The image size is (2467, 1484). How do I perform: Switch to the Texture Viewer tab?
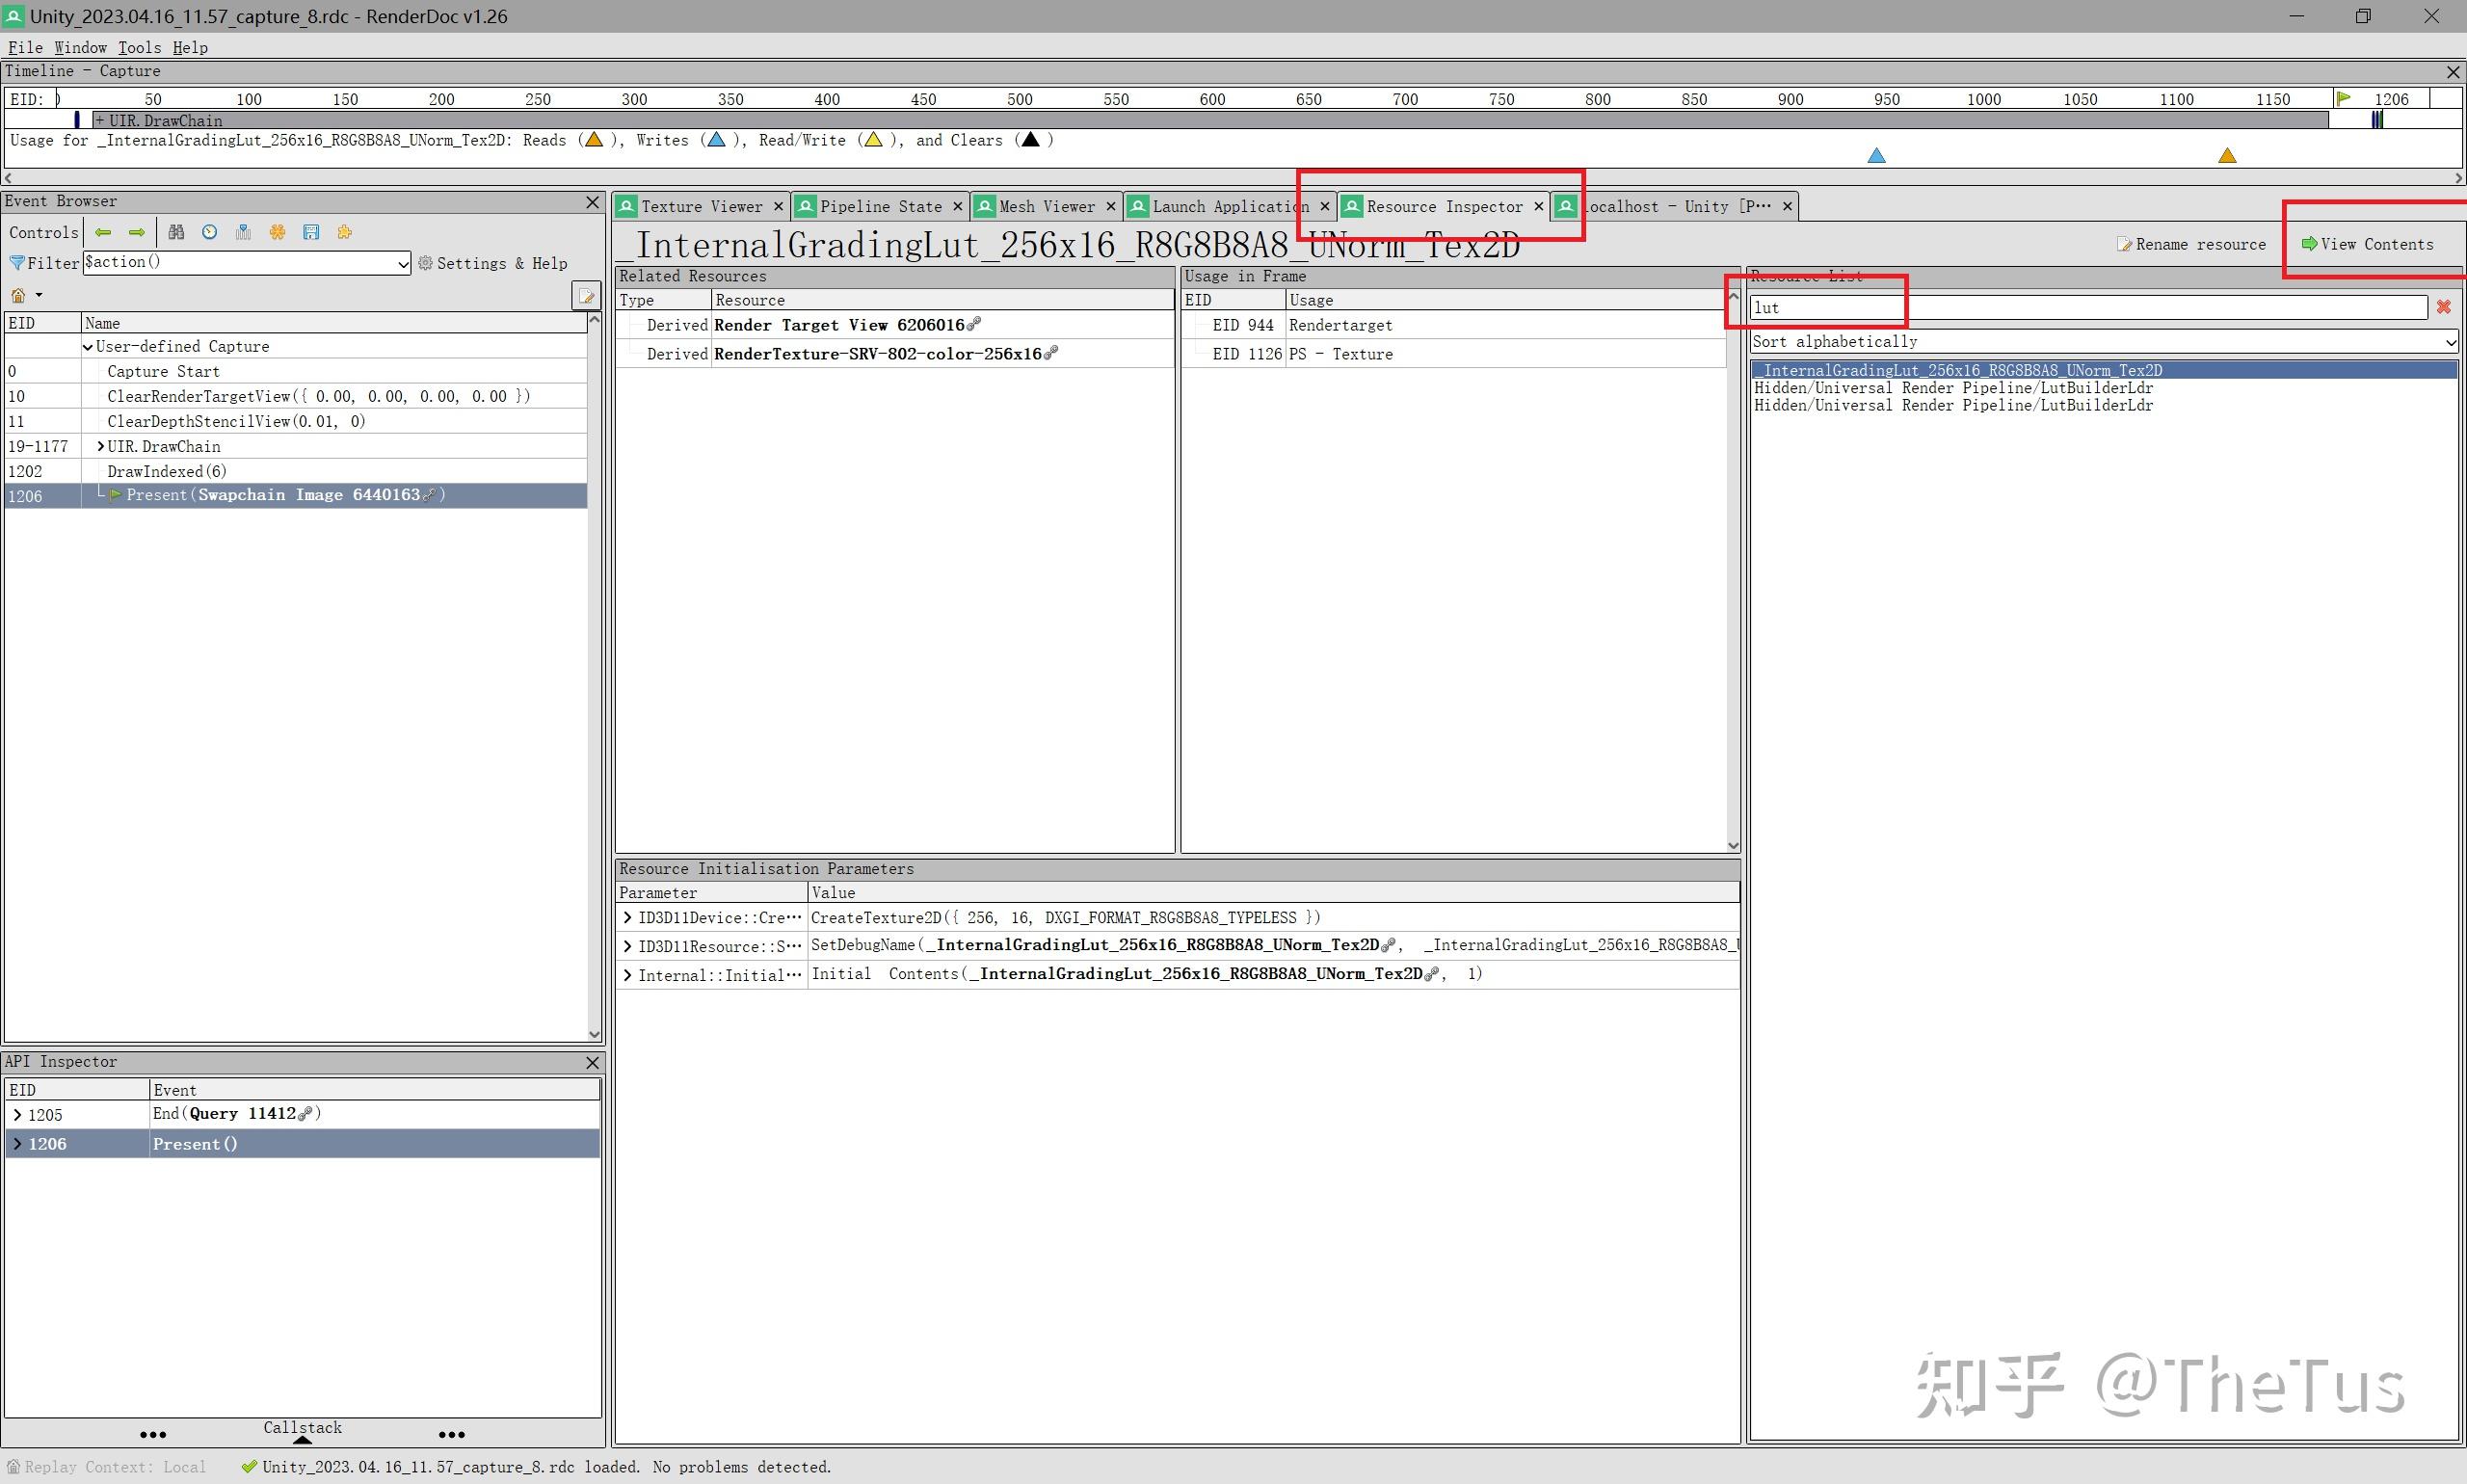700,207
